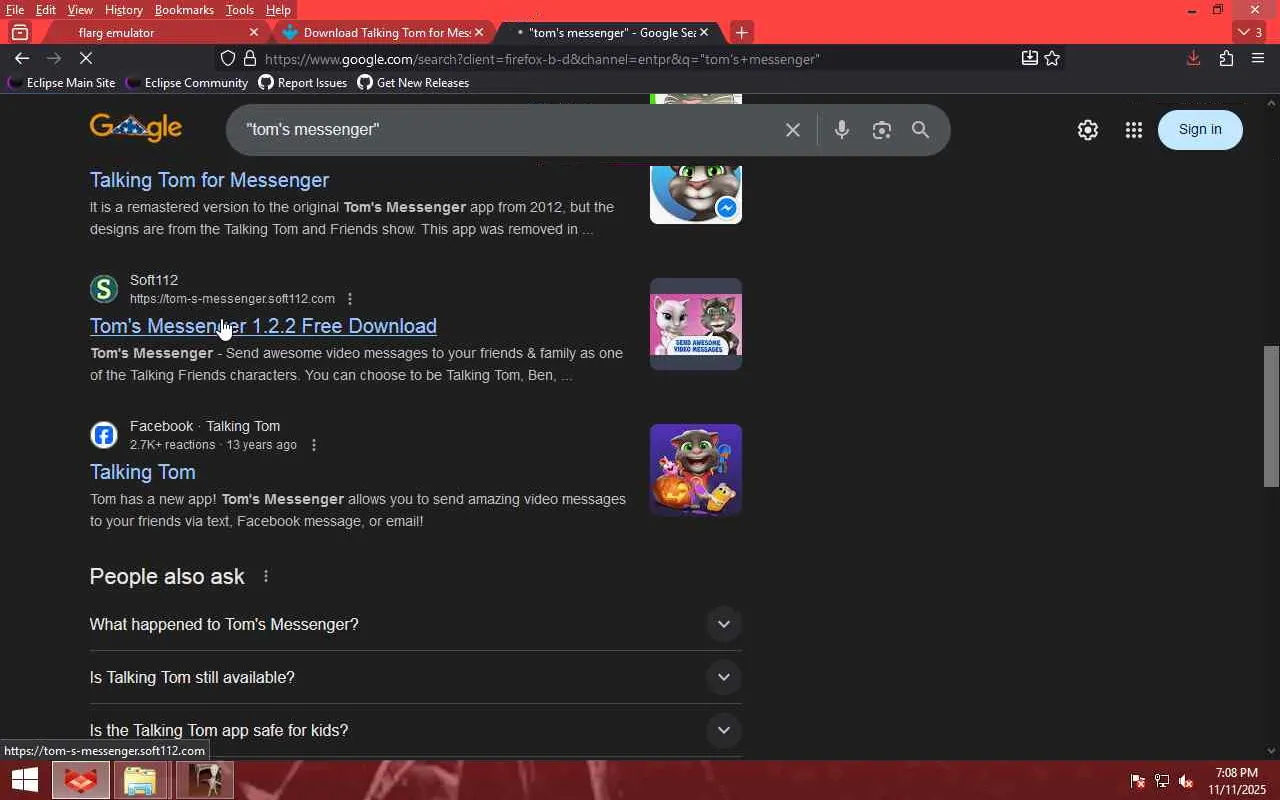Bookmark this page with the star

click(1052, 59)
